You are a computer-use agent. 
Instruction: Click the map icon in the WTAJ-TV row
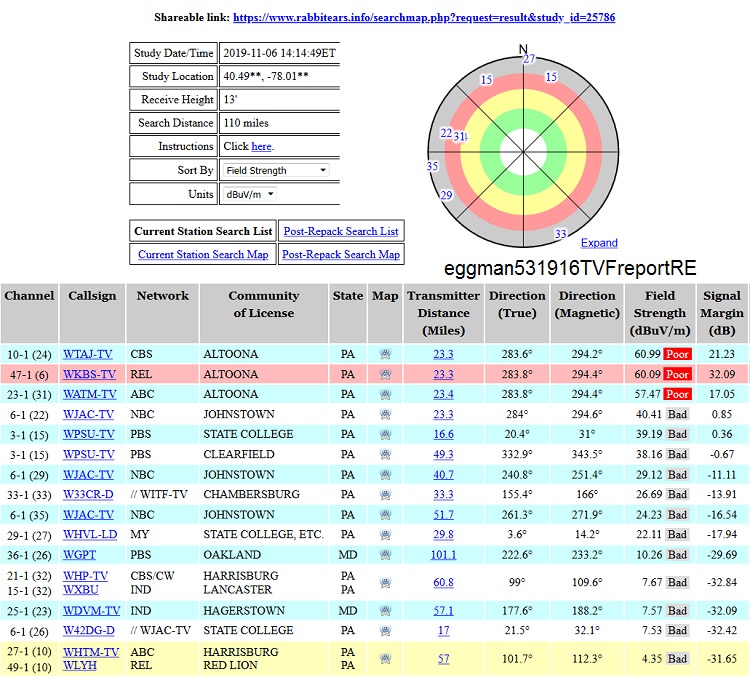click(384, 354)
